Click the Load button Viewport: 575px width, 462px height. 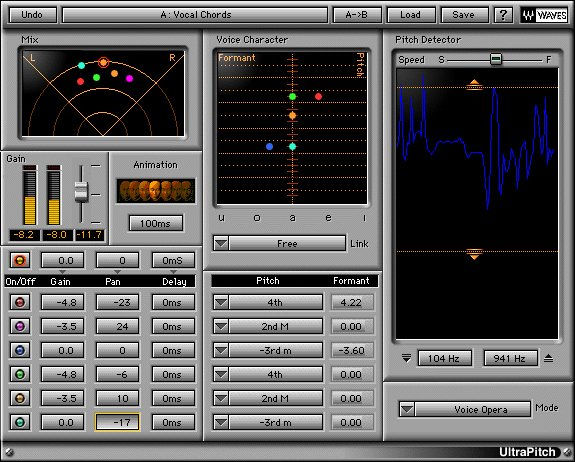click(x=410, y=15)
